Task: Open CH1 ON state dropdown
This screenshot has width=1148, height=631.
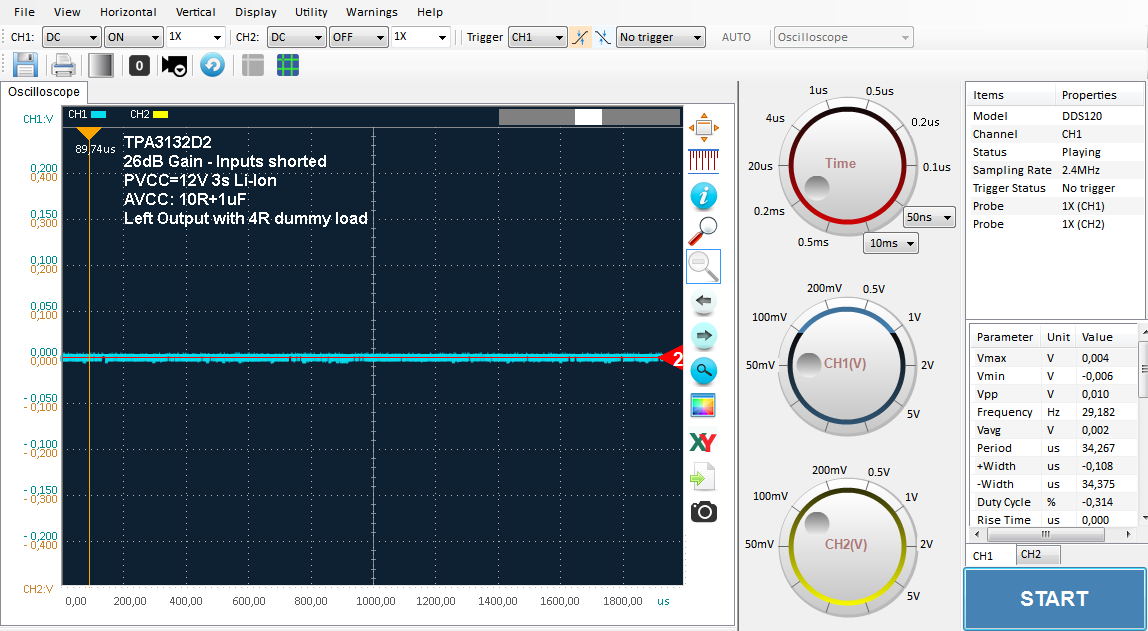Action: click(x=133, y=37)
